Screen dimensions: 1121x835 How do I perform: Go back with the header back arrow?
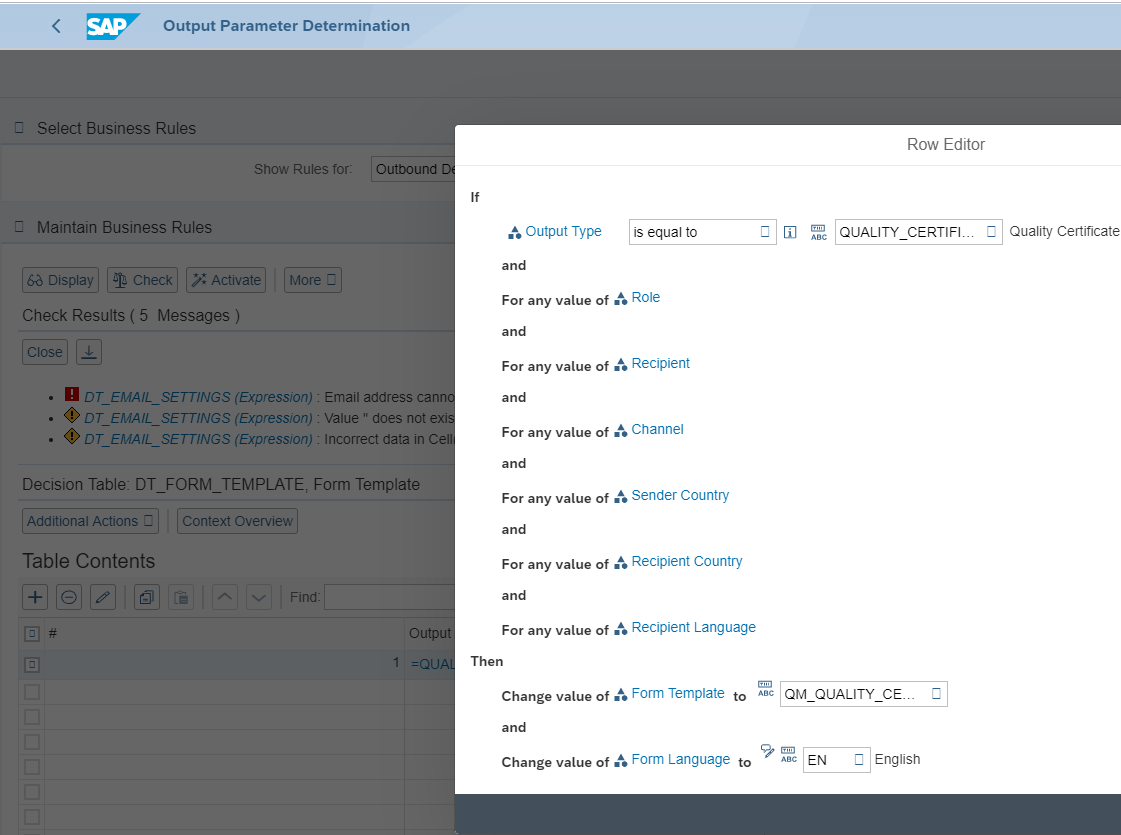tap(56, 26)
